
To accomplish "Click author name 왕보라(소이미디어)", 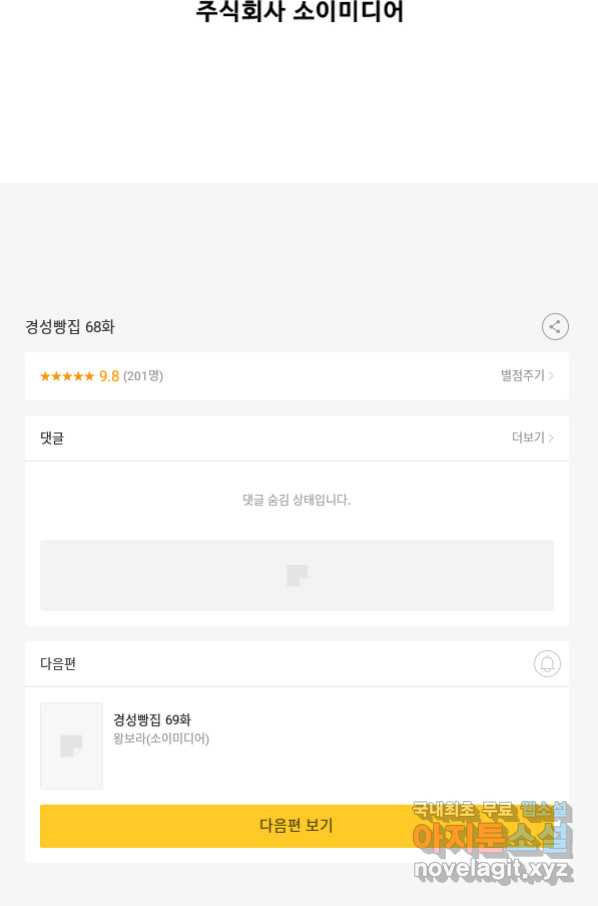I will pos(161,738).
